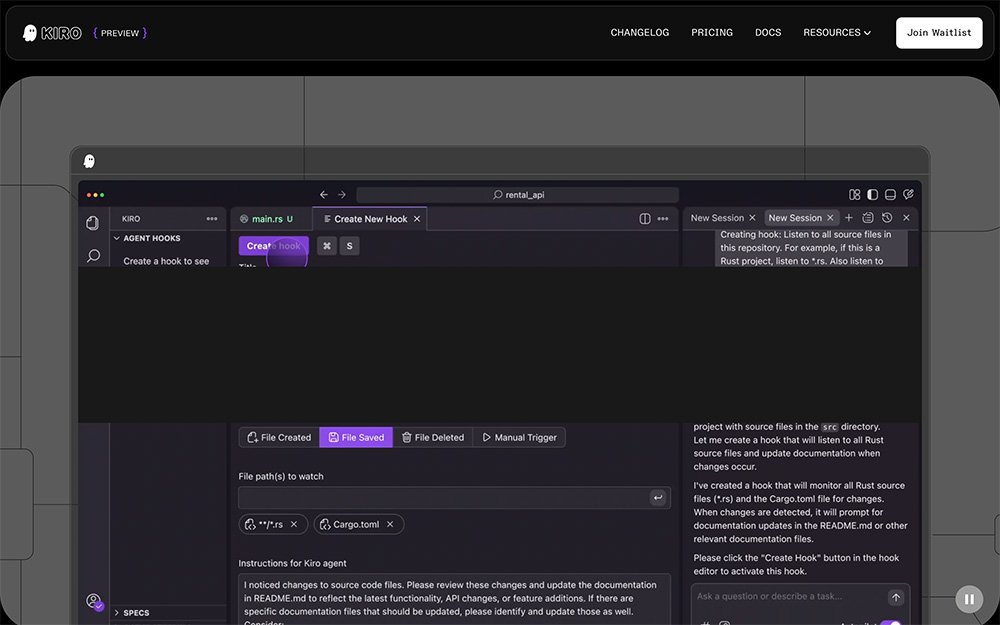The width and height of the screenshot is (1000, 625).
Task: Close the active second New Session tab
Action: point(830,217)
